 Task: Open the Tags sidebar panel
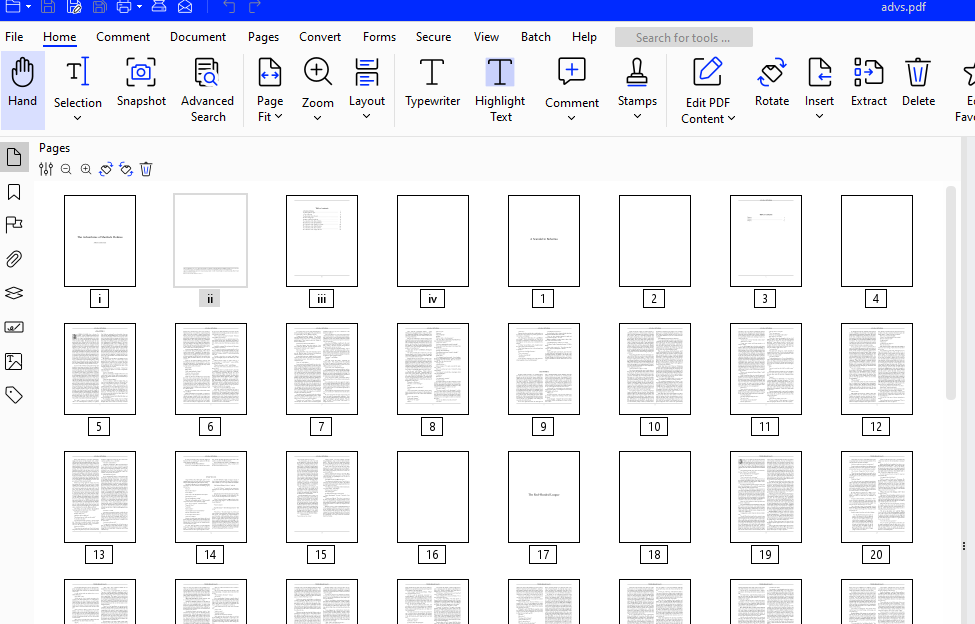(x=14, y=395)
